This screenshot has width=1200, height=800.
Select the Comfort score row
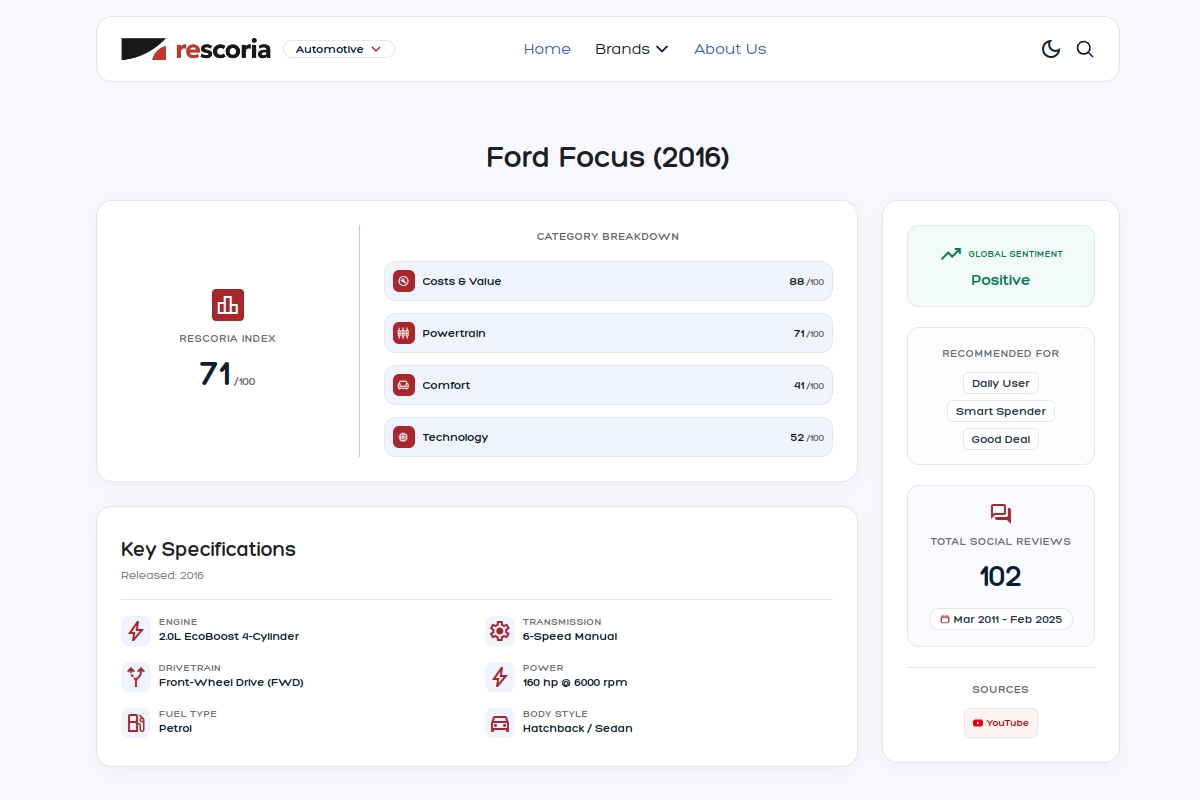click(x=608, y=385)
